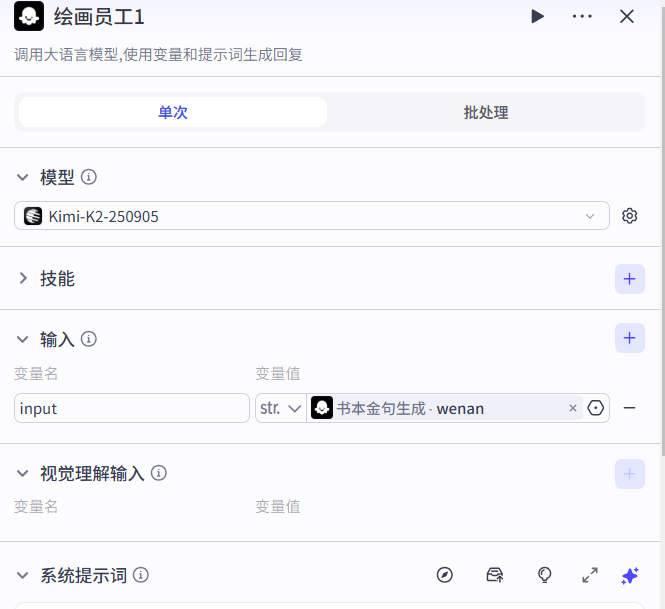Viewport: 665px width, 609px height.
Task: Add a new skill with plus button
Action: 629,279
